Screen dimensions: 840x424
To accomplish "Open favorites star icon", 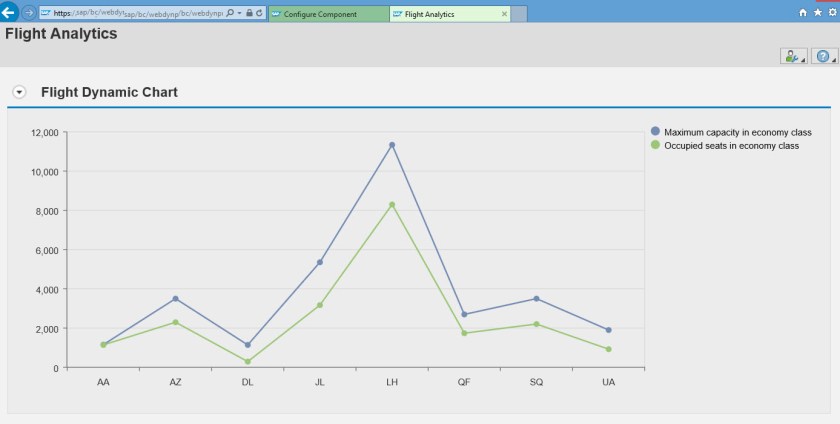I will (x=818, y=13).
